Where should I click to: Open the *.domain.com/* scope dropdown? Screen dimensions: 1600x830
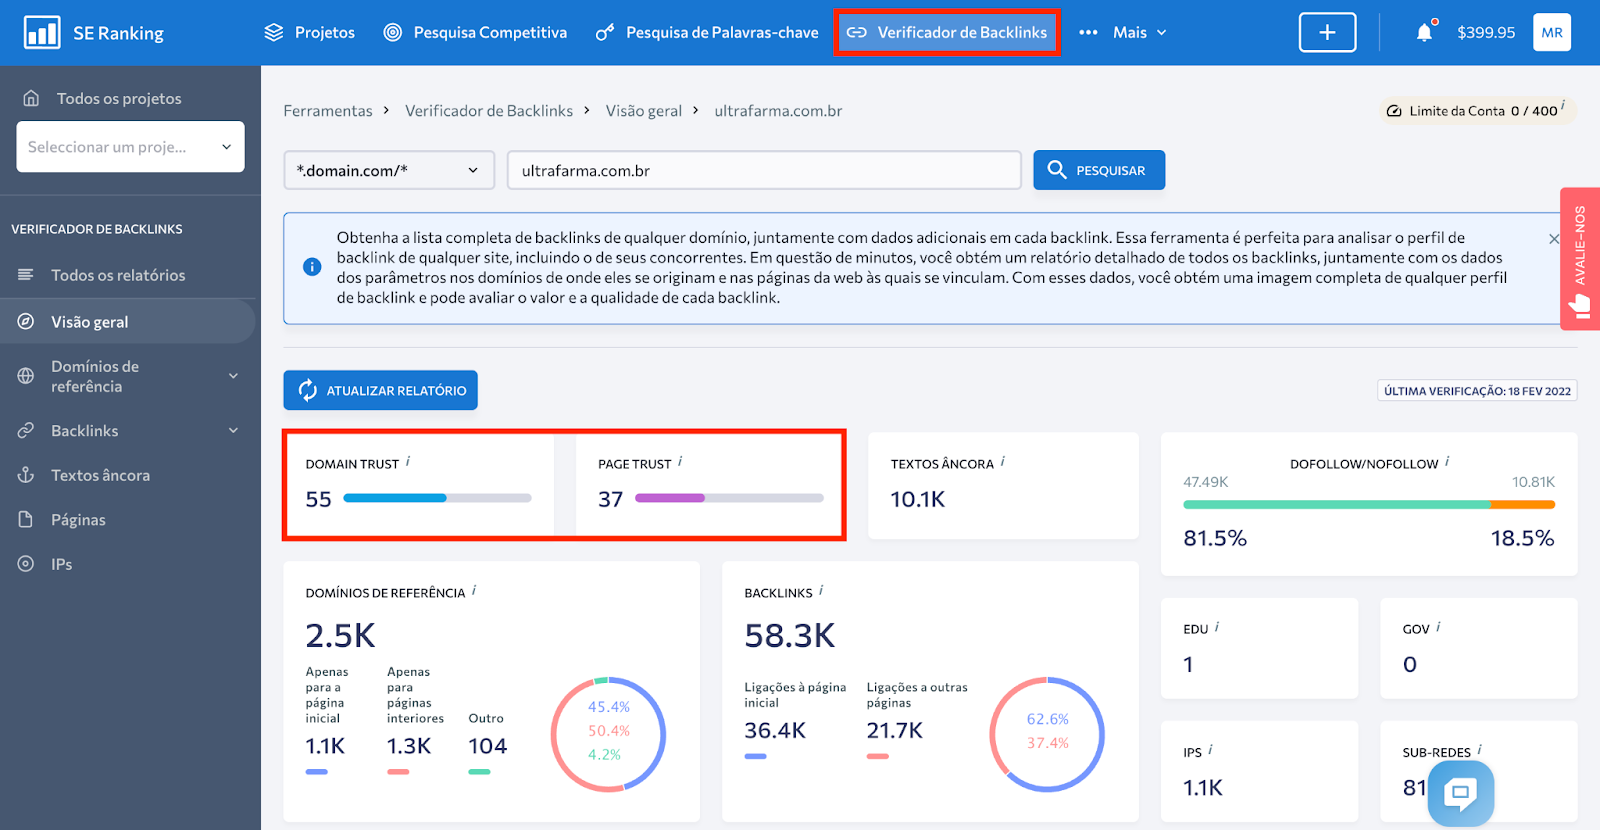coord(389,170)
